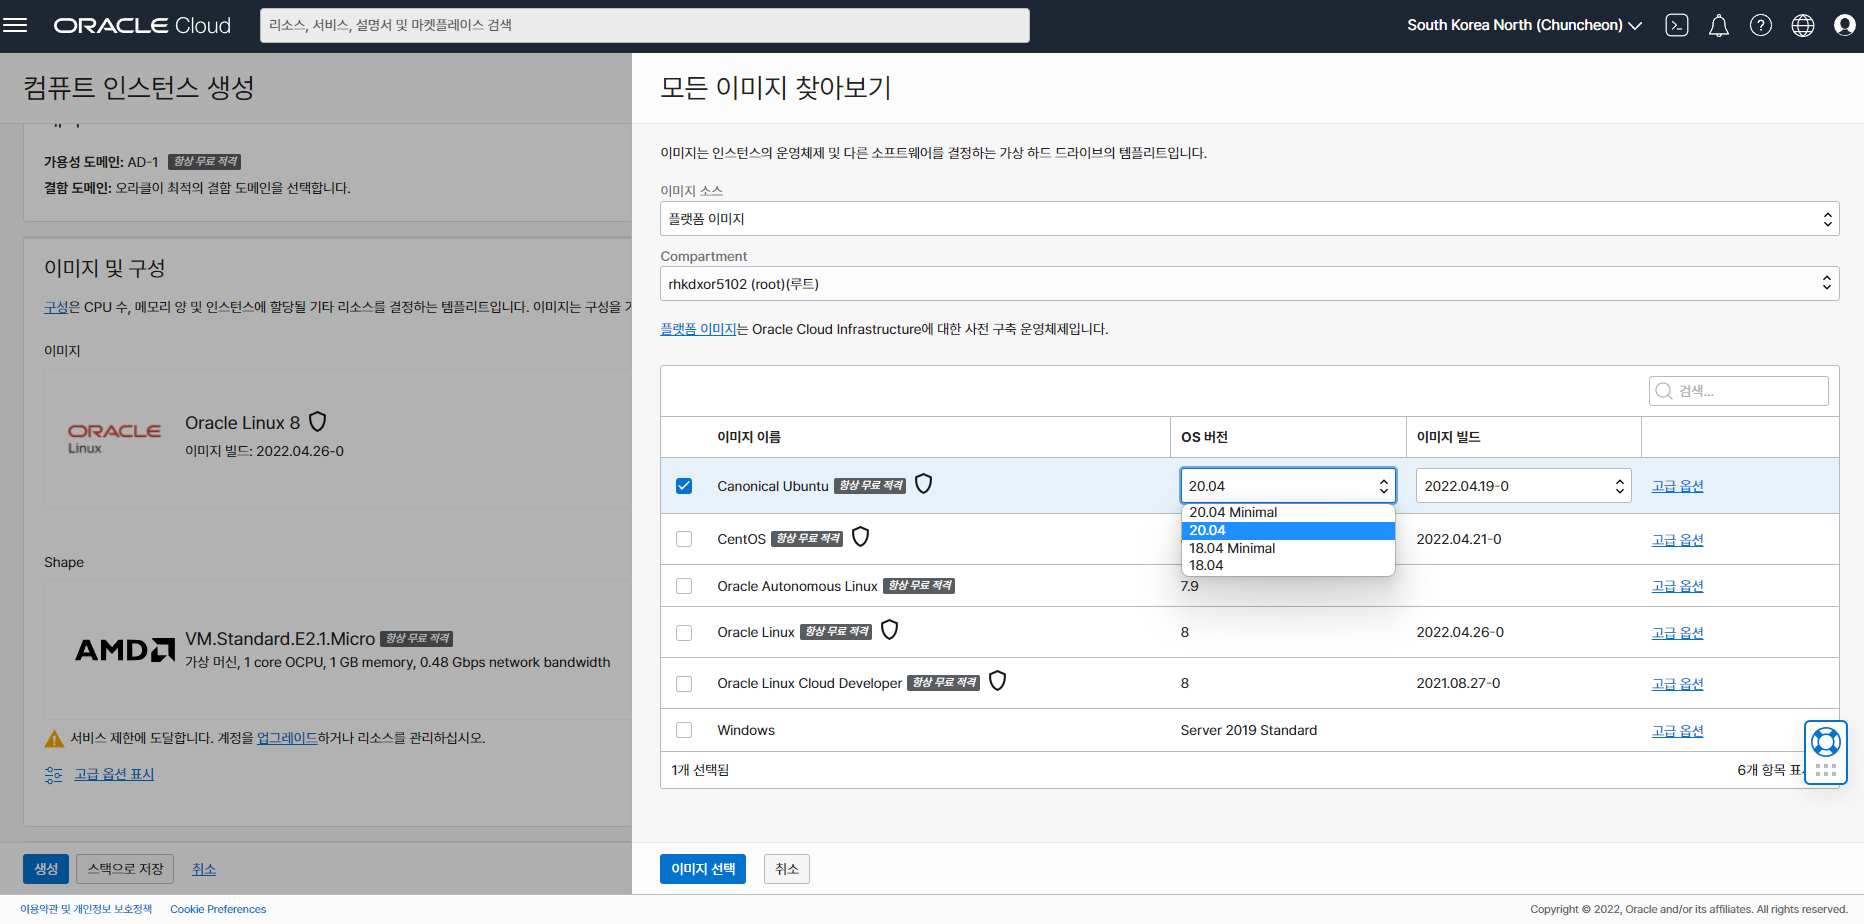The height and width of the screenshot is (924, 1864).
Task: Open the Compartment dropdown rhkdxor5102
Action: tap(1249, 284)
